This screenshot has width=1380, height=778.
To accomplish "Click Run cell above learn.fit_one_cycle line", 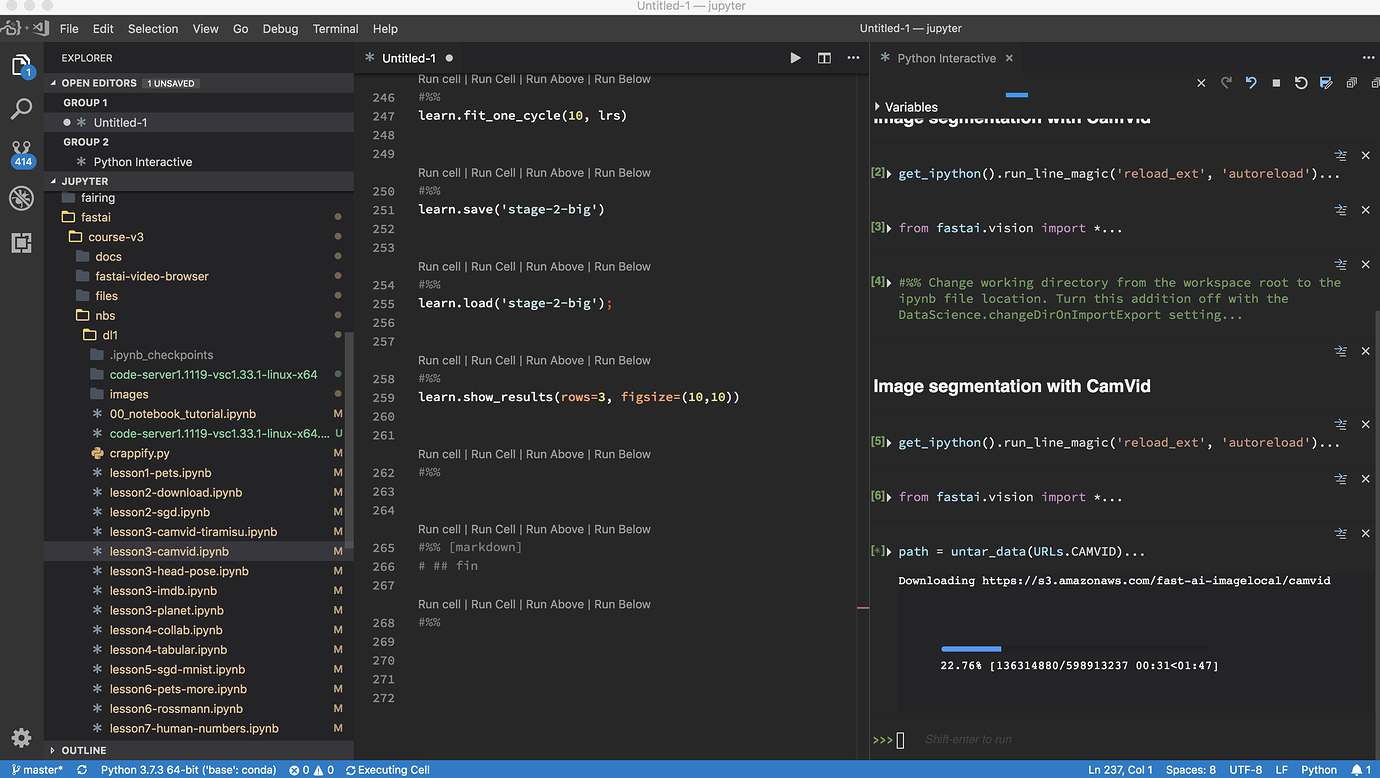I will 440,79.
